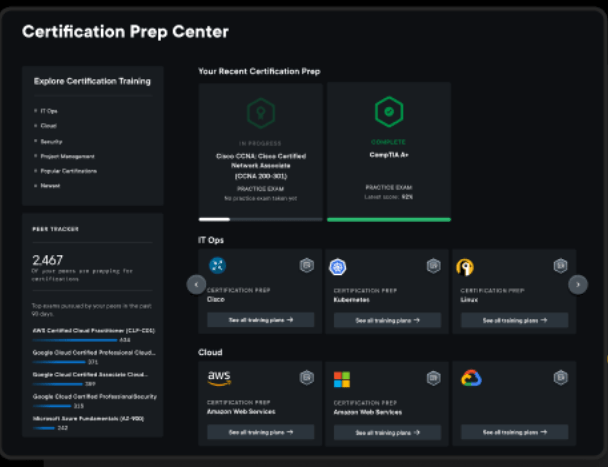Image resolution: width=608 pixels, height=467 pixels.
Task: Click 'Amazon Web Services' on the aws-logo card
Action: pyautogui.click(x=241, y=412)
